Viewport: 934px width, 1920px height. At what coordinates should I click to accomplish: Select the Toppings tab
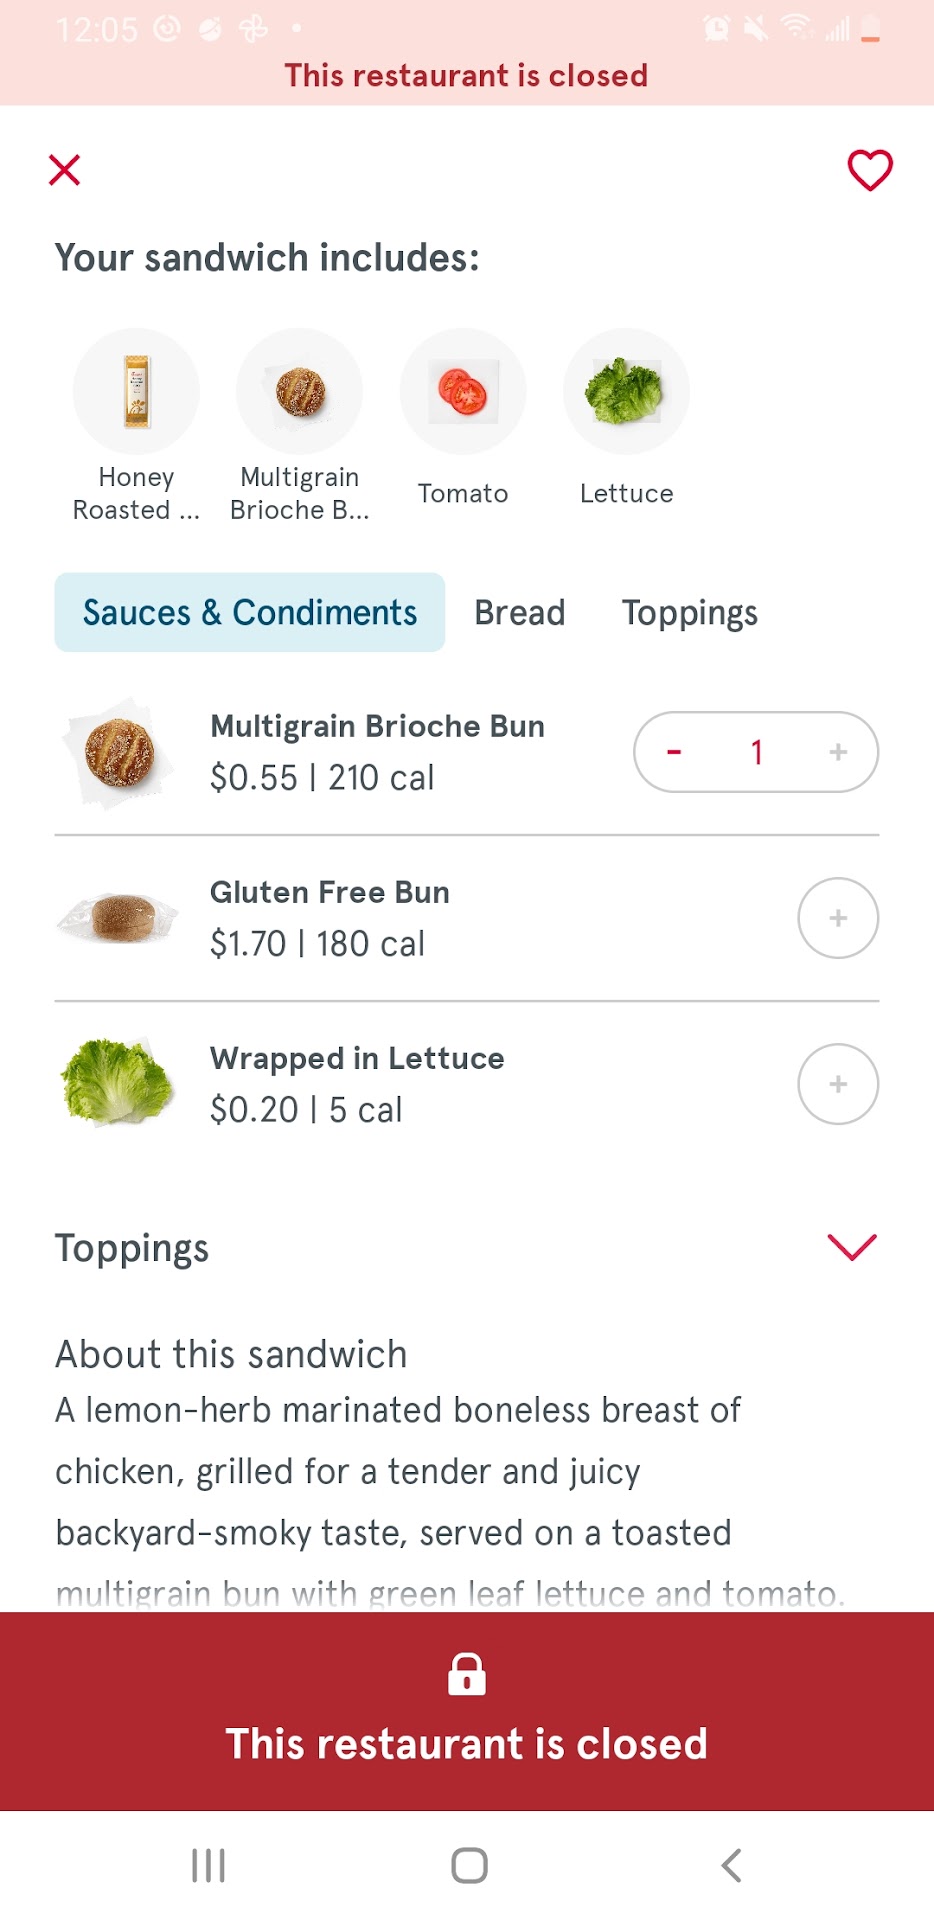pyautogui.click(x=690, y=612)
